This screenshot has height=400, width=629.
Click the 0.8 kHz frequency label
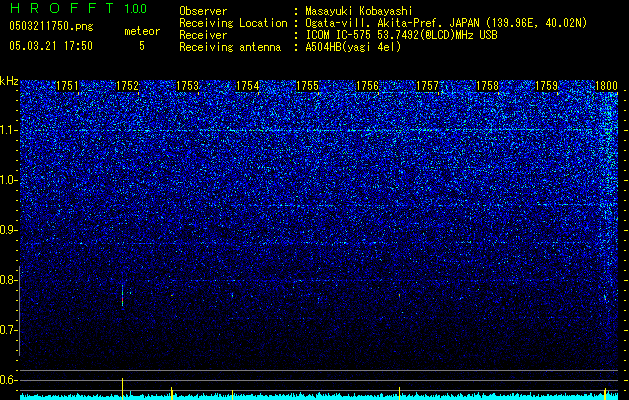pyautogui.click(x=8, y=280)
